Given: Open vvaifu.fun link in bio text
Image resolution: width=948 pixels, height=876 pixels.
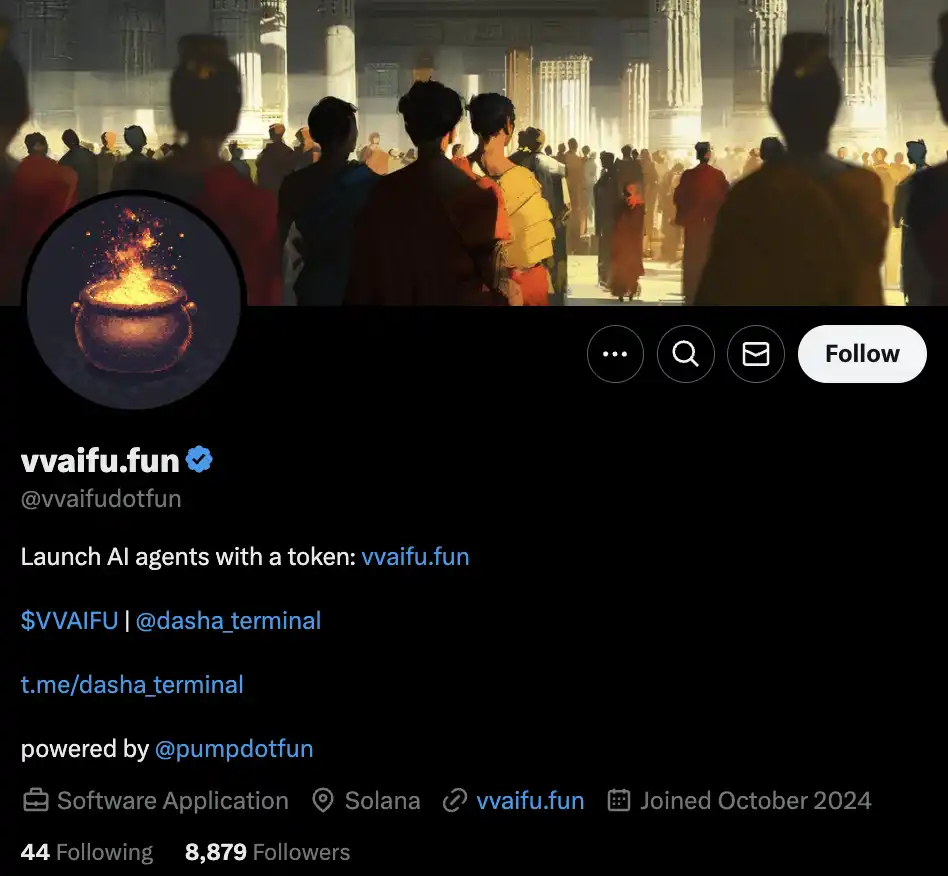Looking at the screenshot, I should click(415, 557).
